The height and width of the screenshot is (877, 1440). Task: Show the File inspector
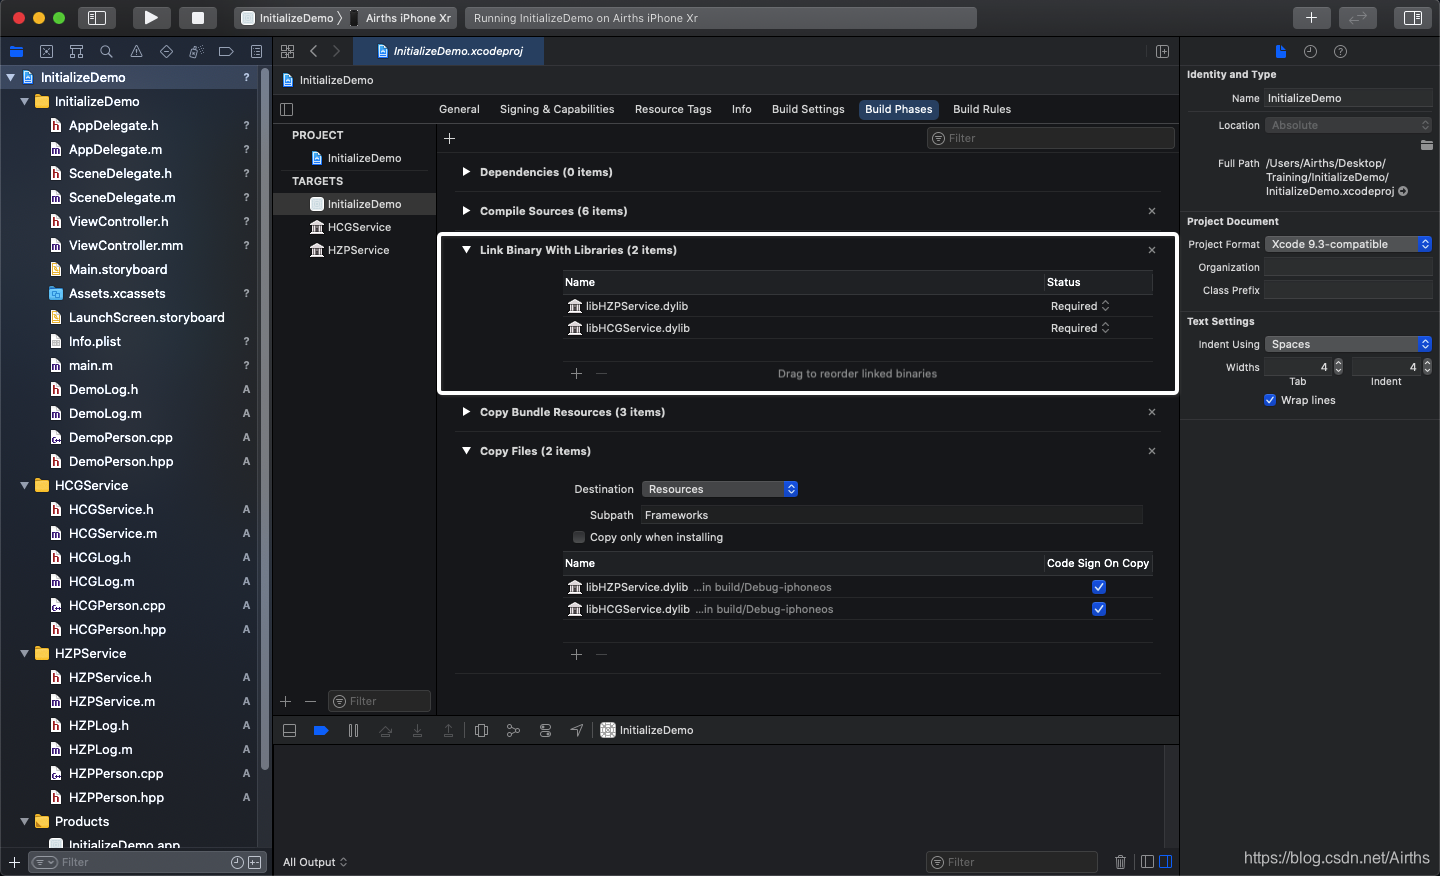pos(1281,51)
